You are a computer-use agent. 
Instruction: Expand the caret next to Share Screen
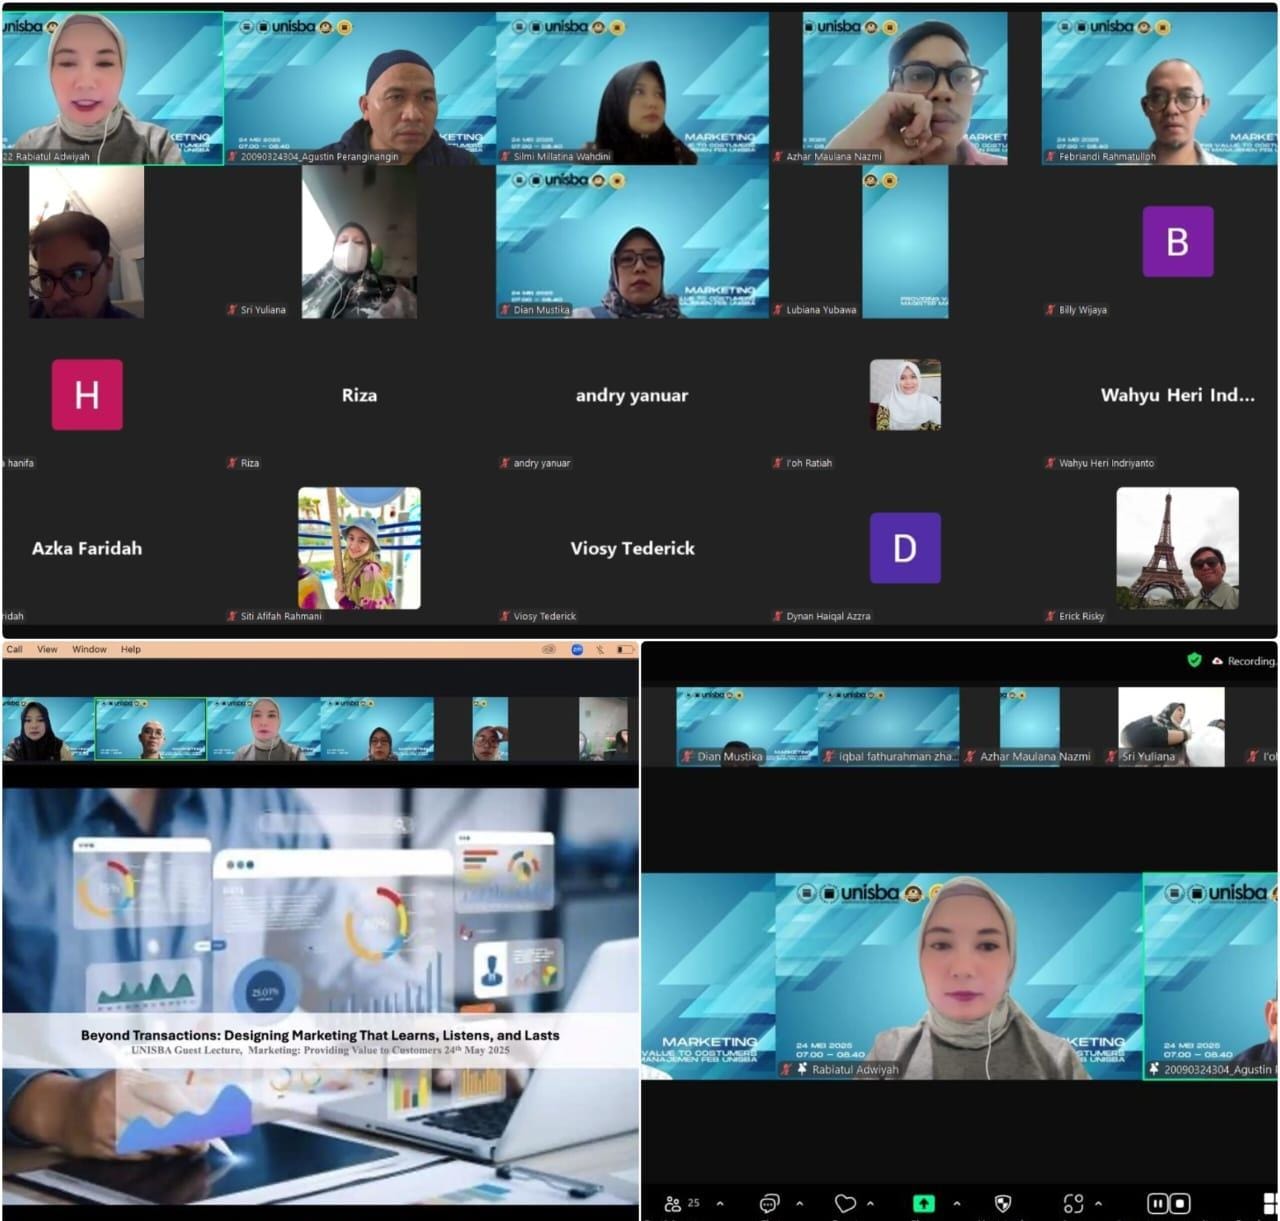957,1203
